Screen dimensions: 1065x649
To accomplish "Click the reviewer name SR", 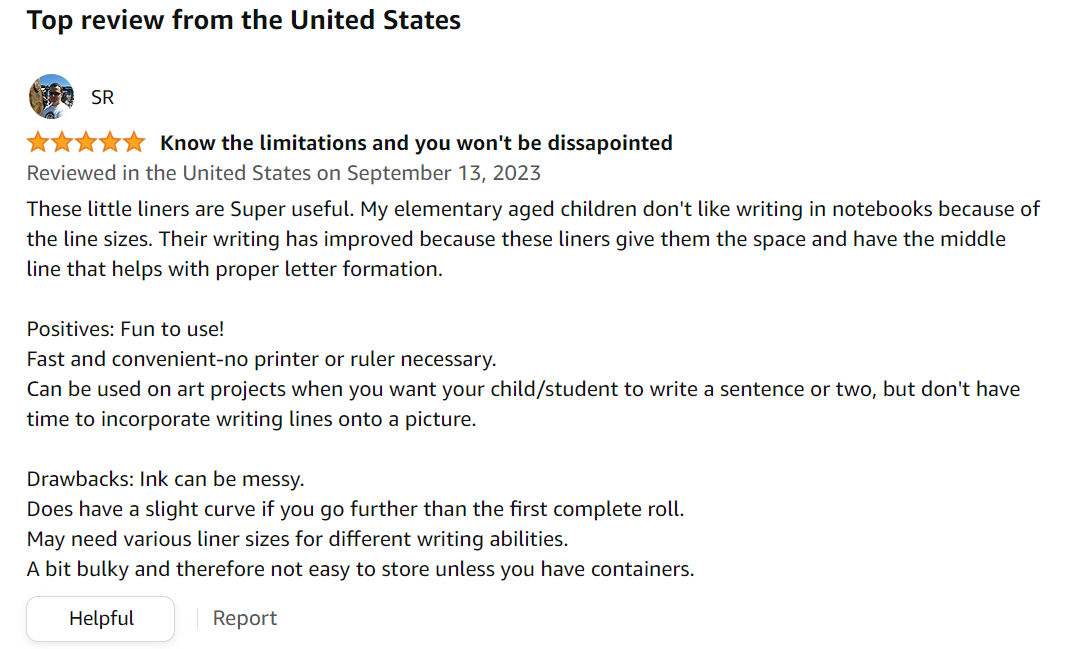I will tap(102, 97).
